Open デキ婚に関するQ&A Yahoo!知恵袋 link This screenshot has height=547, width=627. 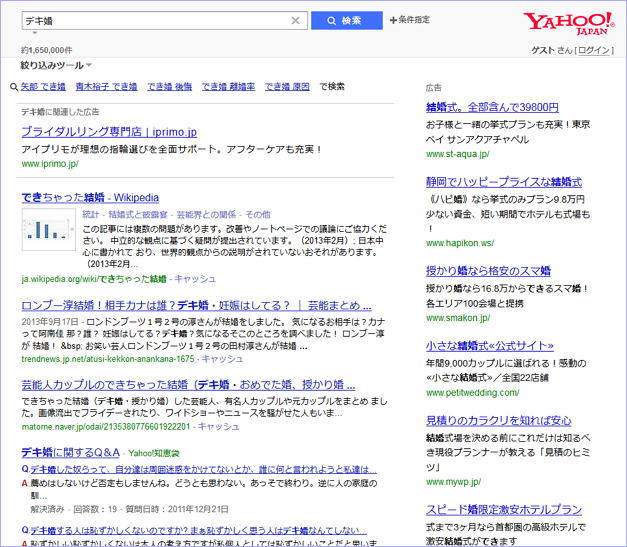coord(70,452)
